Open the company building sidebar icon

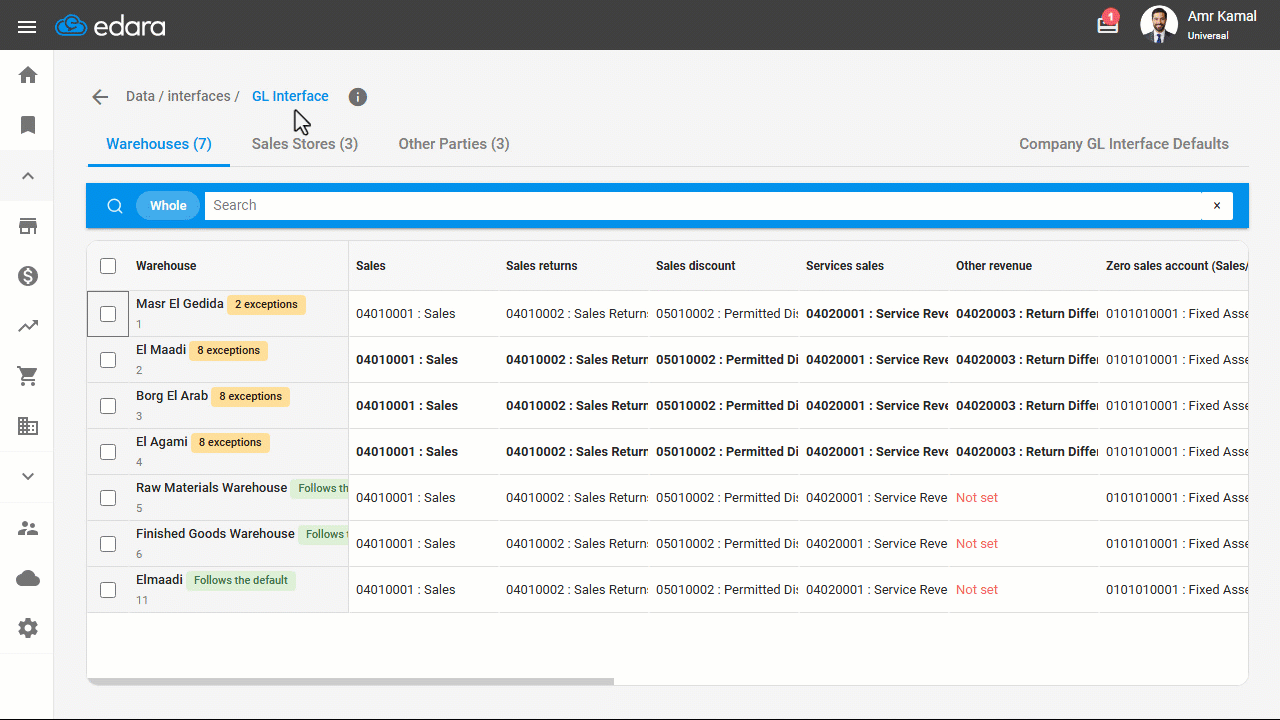click(28, 426)
